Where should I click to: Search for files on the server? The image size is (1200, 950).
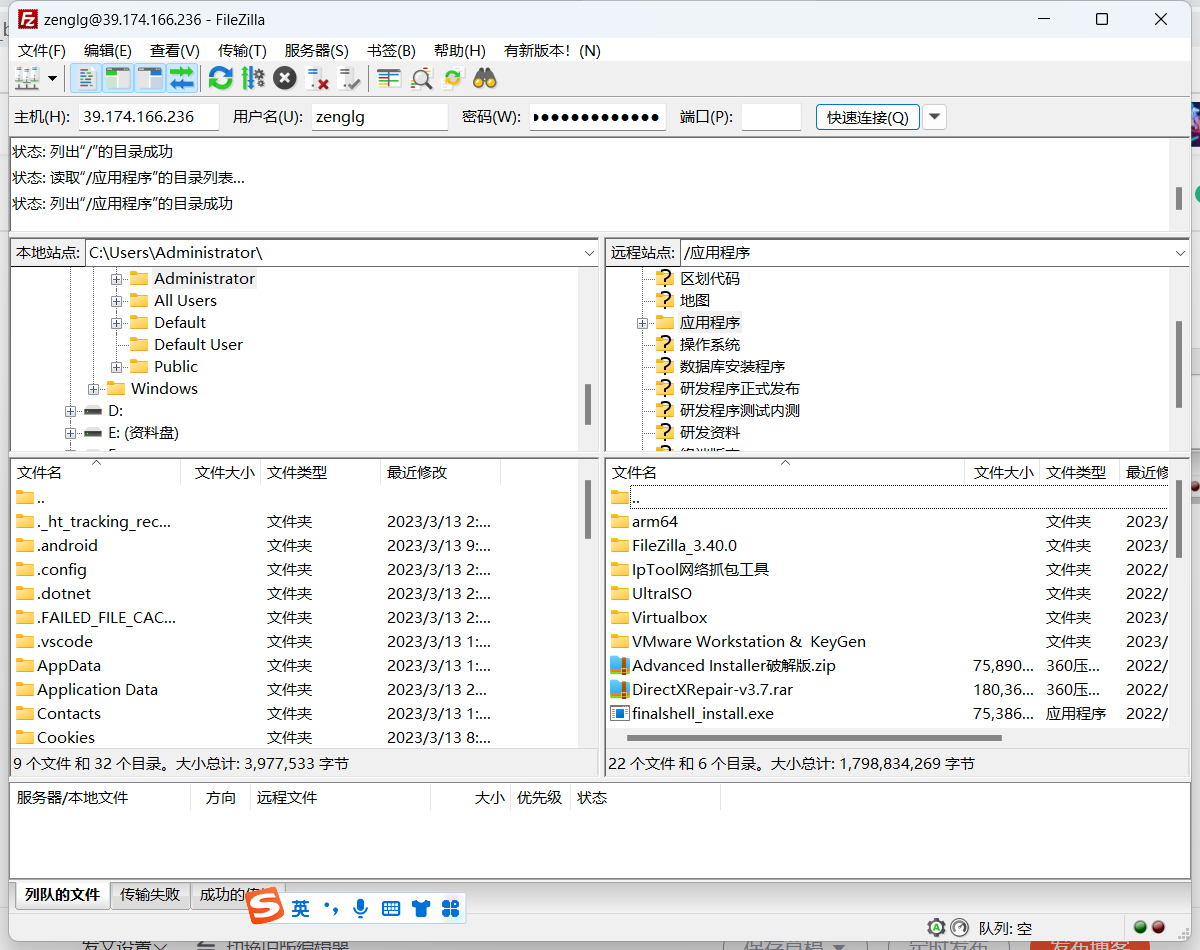tap(487, 77)
